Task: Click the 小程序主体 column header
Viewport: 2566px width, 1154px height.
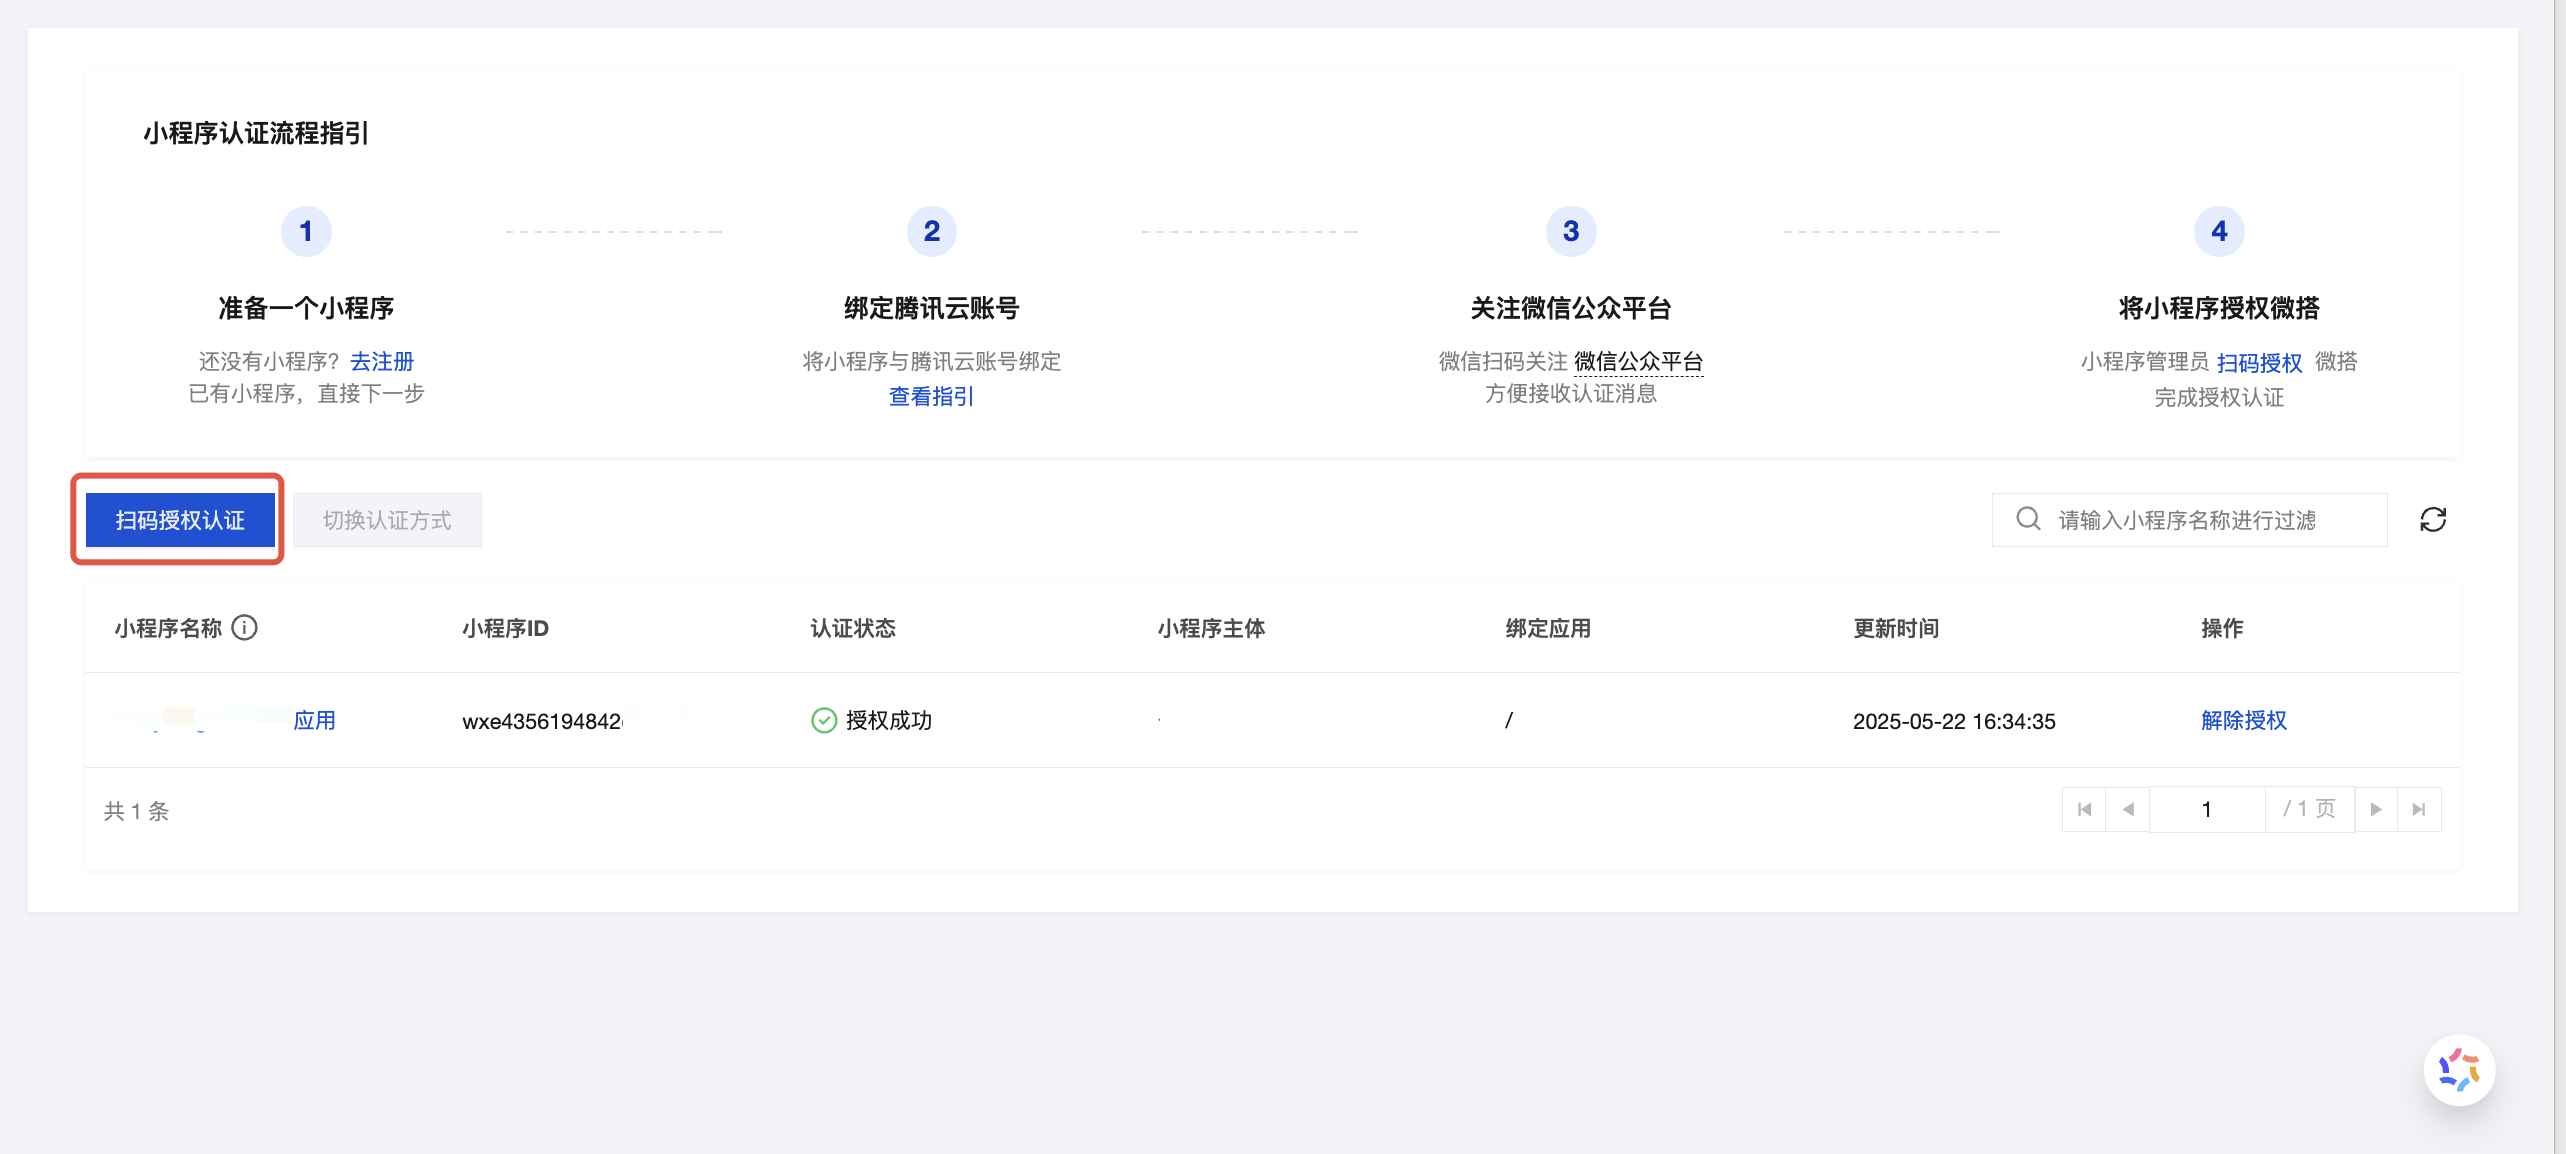Action: (x=1211, y=628)
